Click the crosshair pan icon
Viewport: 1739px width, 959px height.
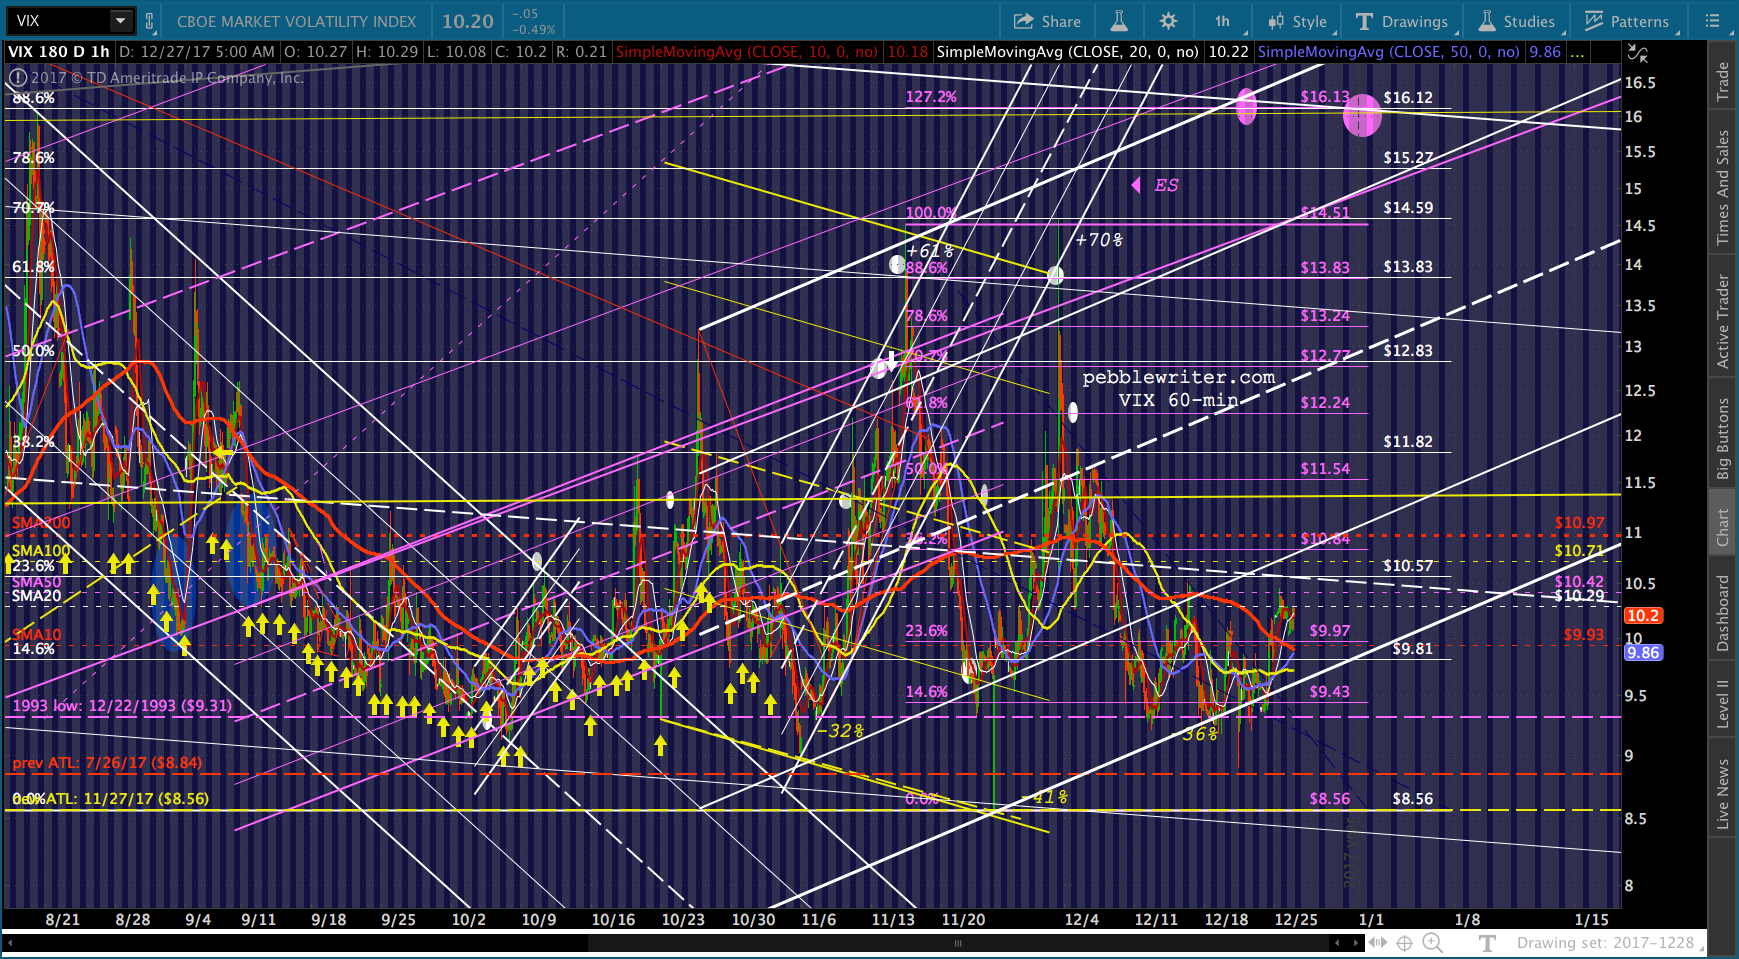(x=1404, y=943)
